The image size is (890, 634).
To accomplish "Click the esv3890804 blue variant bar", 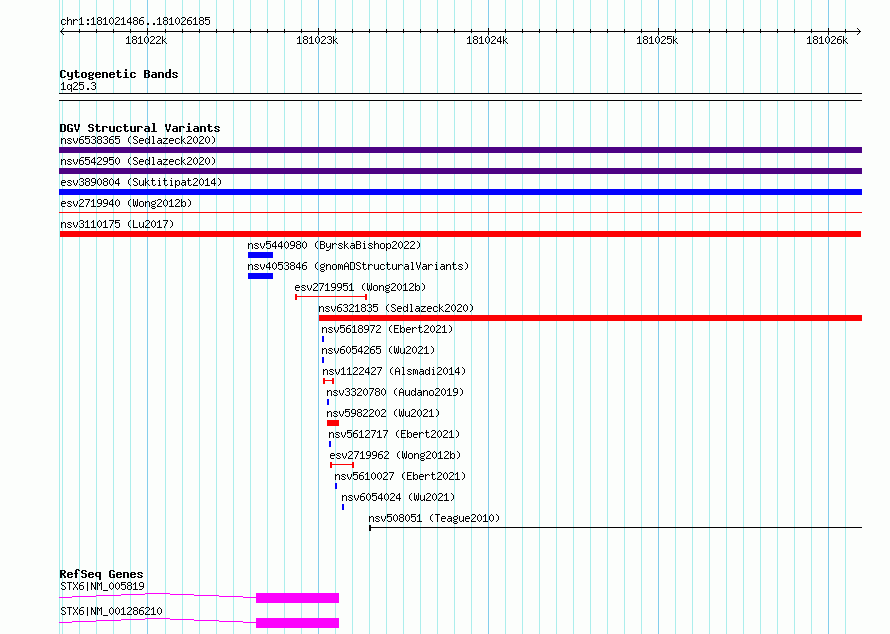I will pos(460,192).
